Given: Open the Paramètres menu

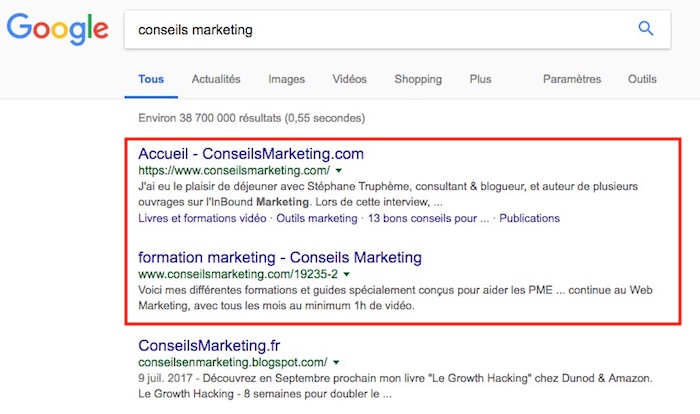Looking at the screenshot, I should pyautogui.click(x=571, y=79).
